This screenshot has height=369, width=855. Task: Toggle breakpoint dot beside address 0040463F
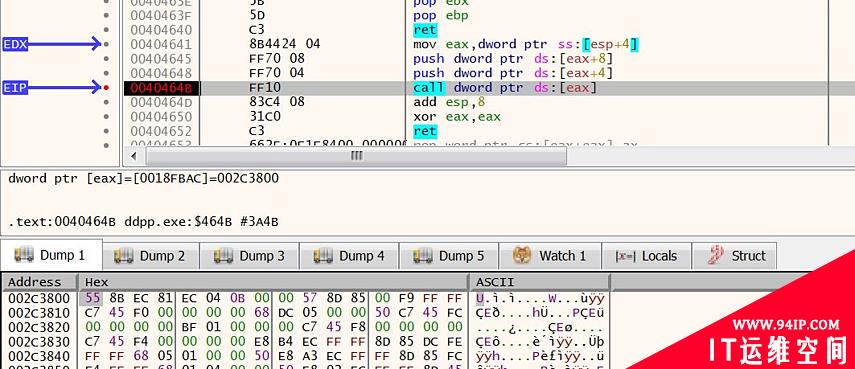(106, 15)
